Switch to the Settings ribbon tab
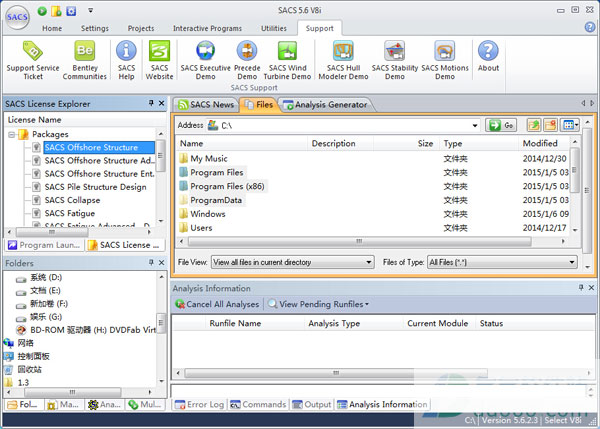 pos(95,28)
